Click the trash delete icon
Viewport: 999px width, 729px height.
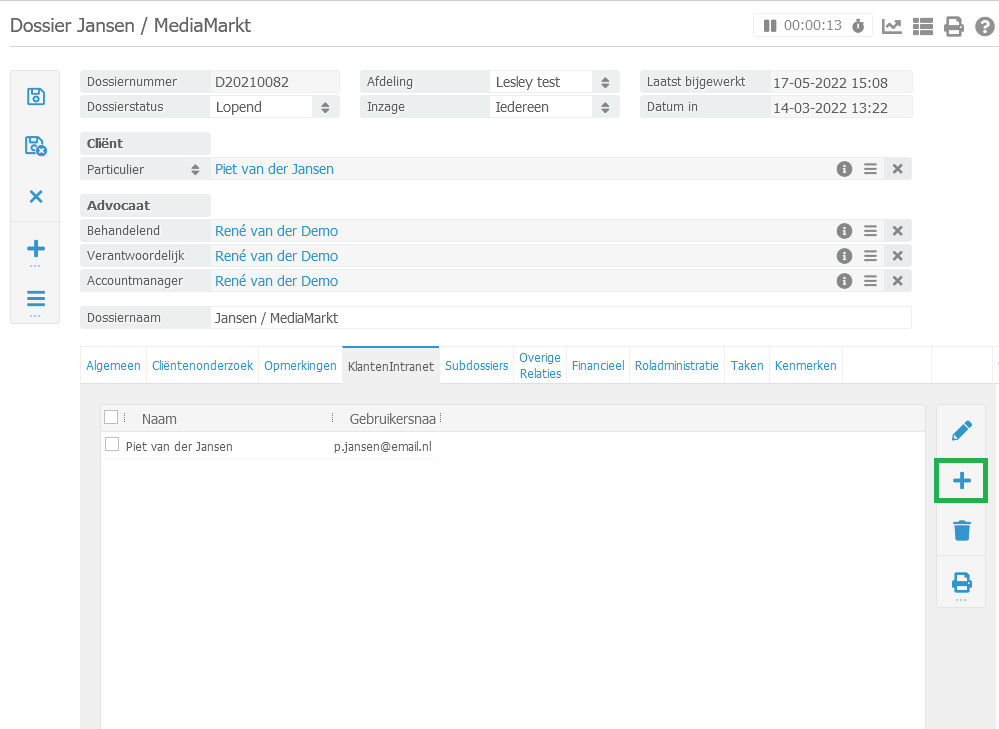(x=961, y=530)
